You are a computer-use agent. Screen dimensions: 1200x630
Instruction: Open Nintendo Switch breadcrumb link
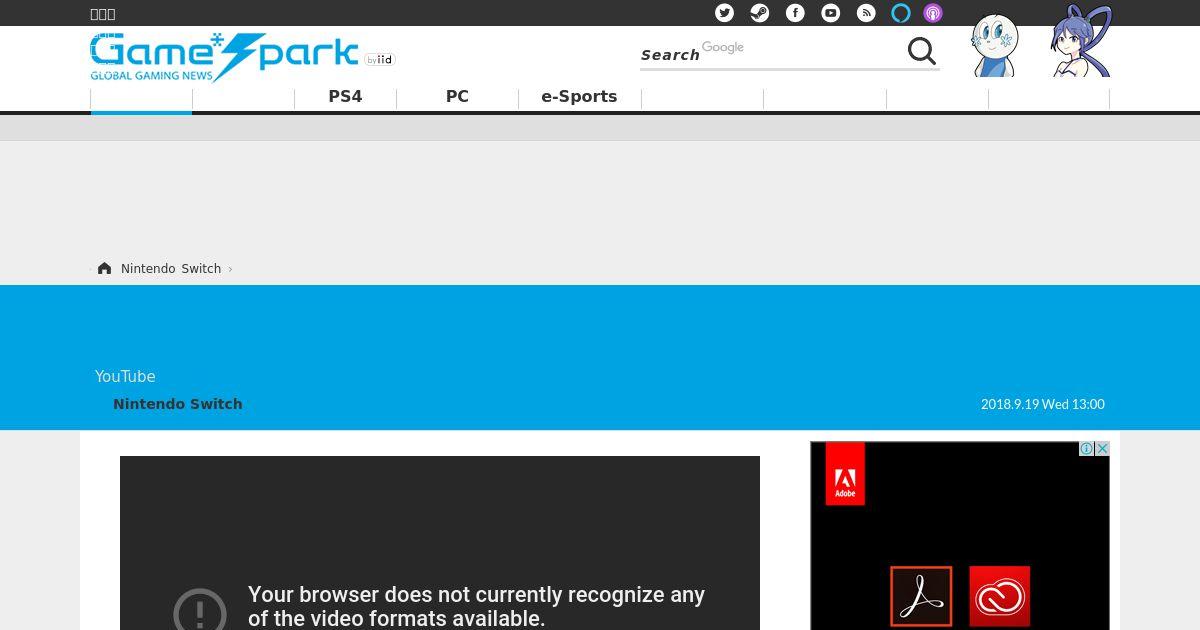coord(171,269)
